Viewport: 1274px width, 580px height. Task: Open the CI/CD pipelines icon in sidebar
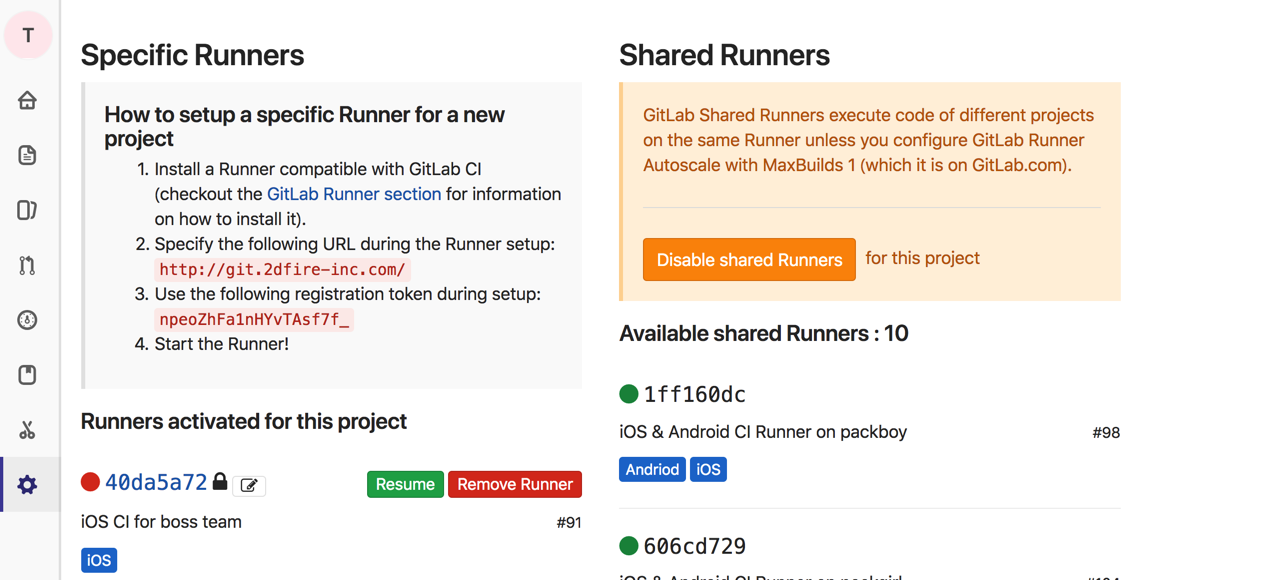coord(28,320)
